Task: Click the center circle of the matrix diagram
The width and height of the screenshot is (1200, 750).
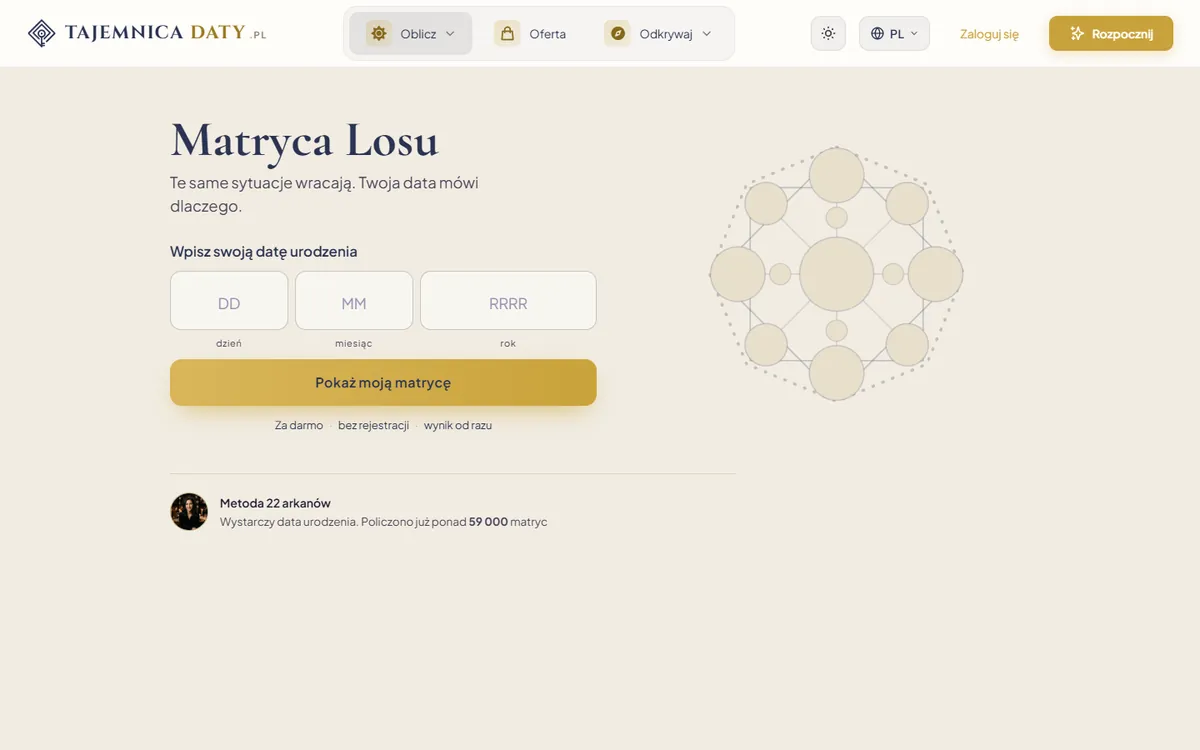Action: coord(837,274)
